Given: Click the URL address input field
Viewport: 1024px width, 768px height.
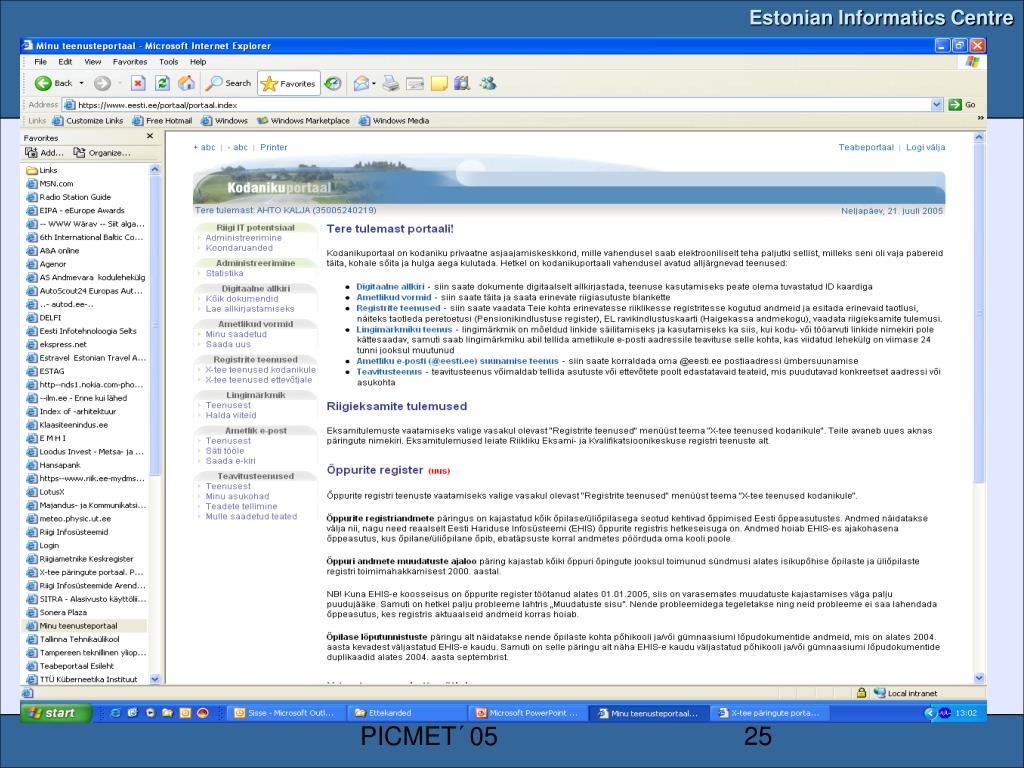Looking at the screenshot, I should (x=500, y=104).
